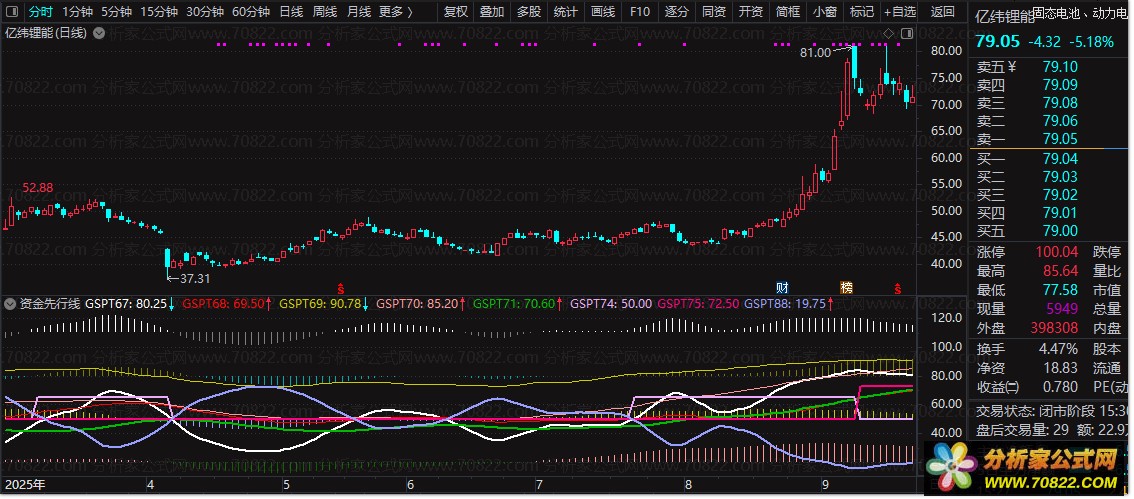Image resolution: width=1134 pixels, height=499 pixels.
Task: Open the 画线 drawing tool
Action: click(x=603, y=12)
